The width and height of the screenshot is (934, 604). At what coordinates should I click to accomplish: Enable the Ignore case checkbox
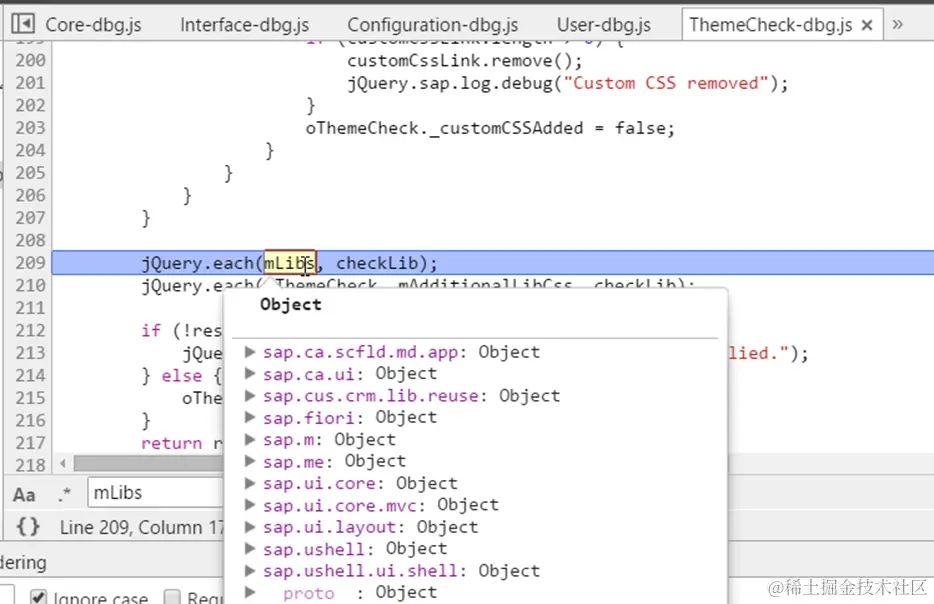pos(38,596)
